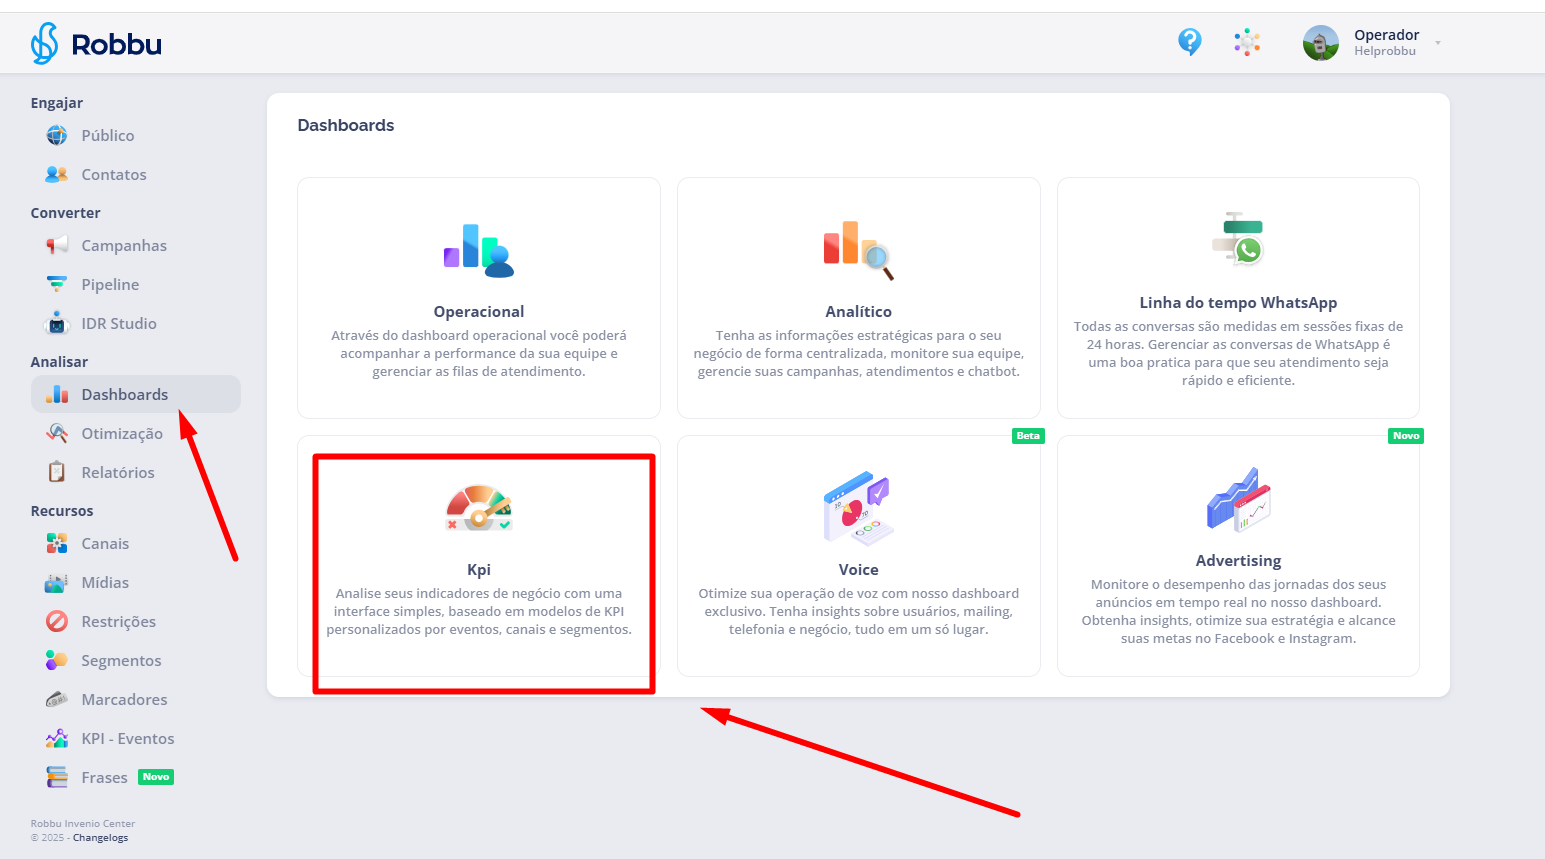This screenshot has width=1545, height=859.
Task: Open the Operacional dashboard card
Action: pyautogui.click(x=478, y=298)
